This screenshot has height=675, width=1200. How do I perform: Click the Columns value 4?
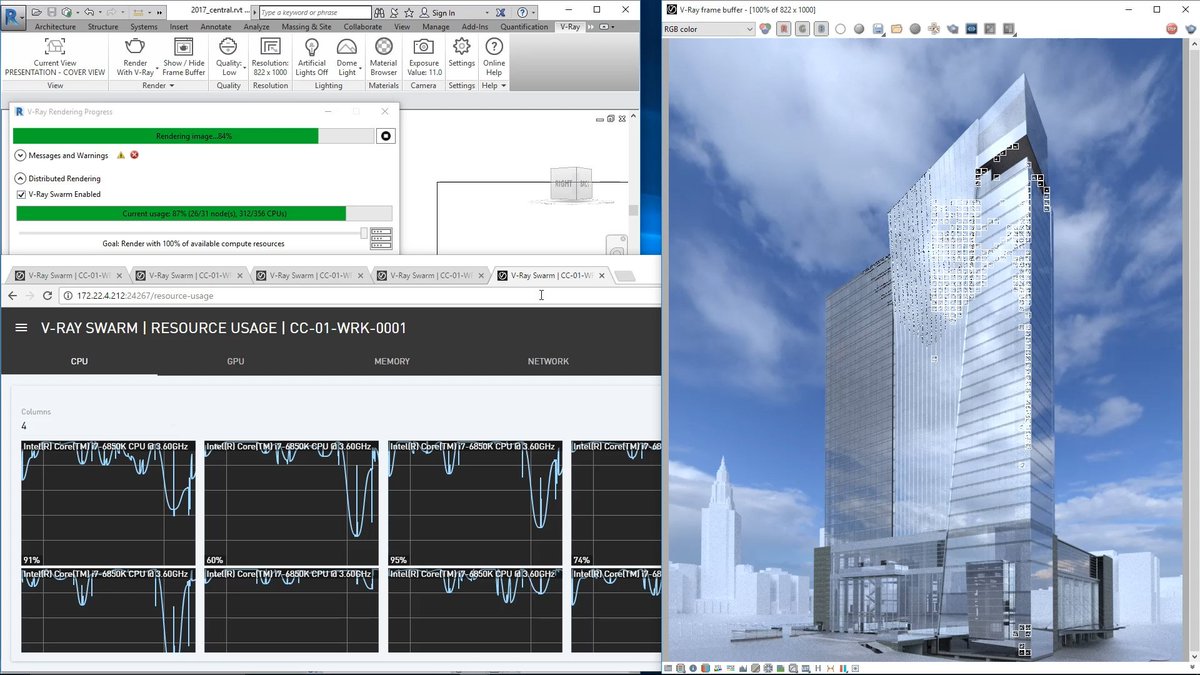pyautogui.click(x=25, y=426)
